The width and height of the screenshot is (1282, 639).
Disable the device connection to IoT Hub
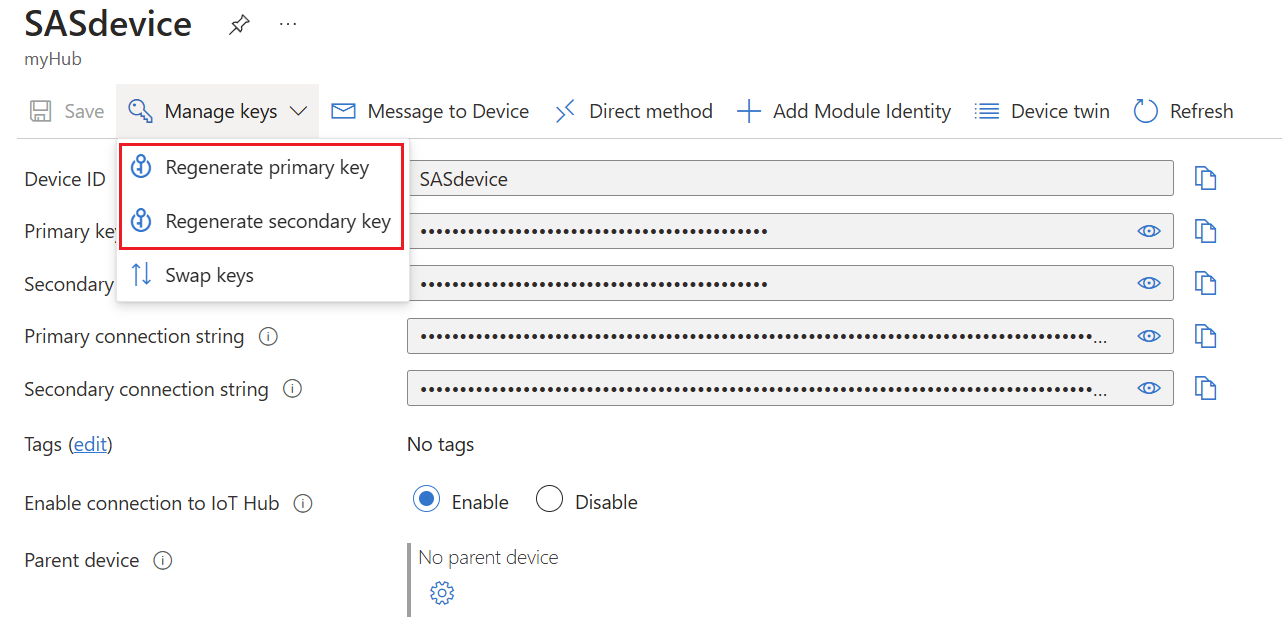tap(549, 499)
